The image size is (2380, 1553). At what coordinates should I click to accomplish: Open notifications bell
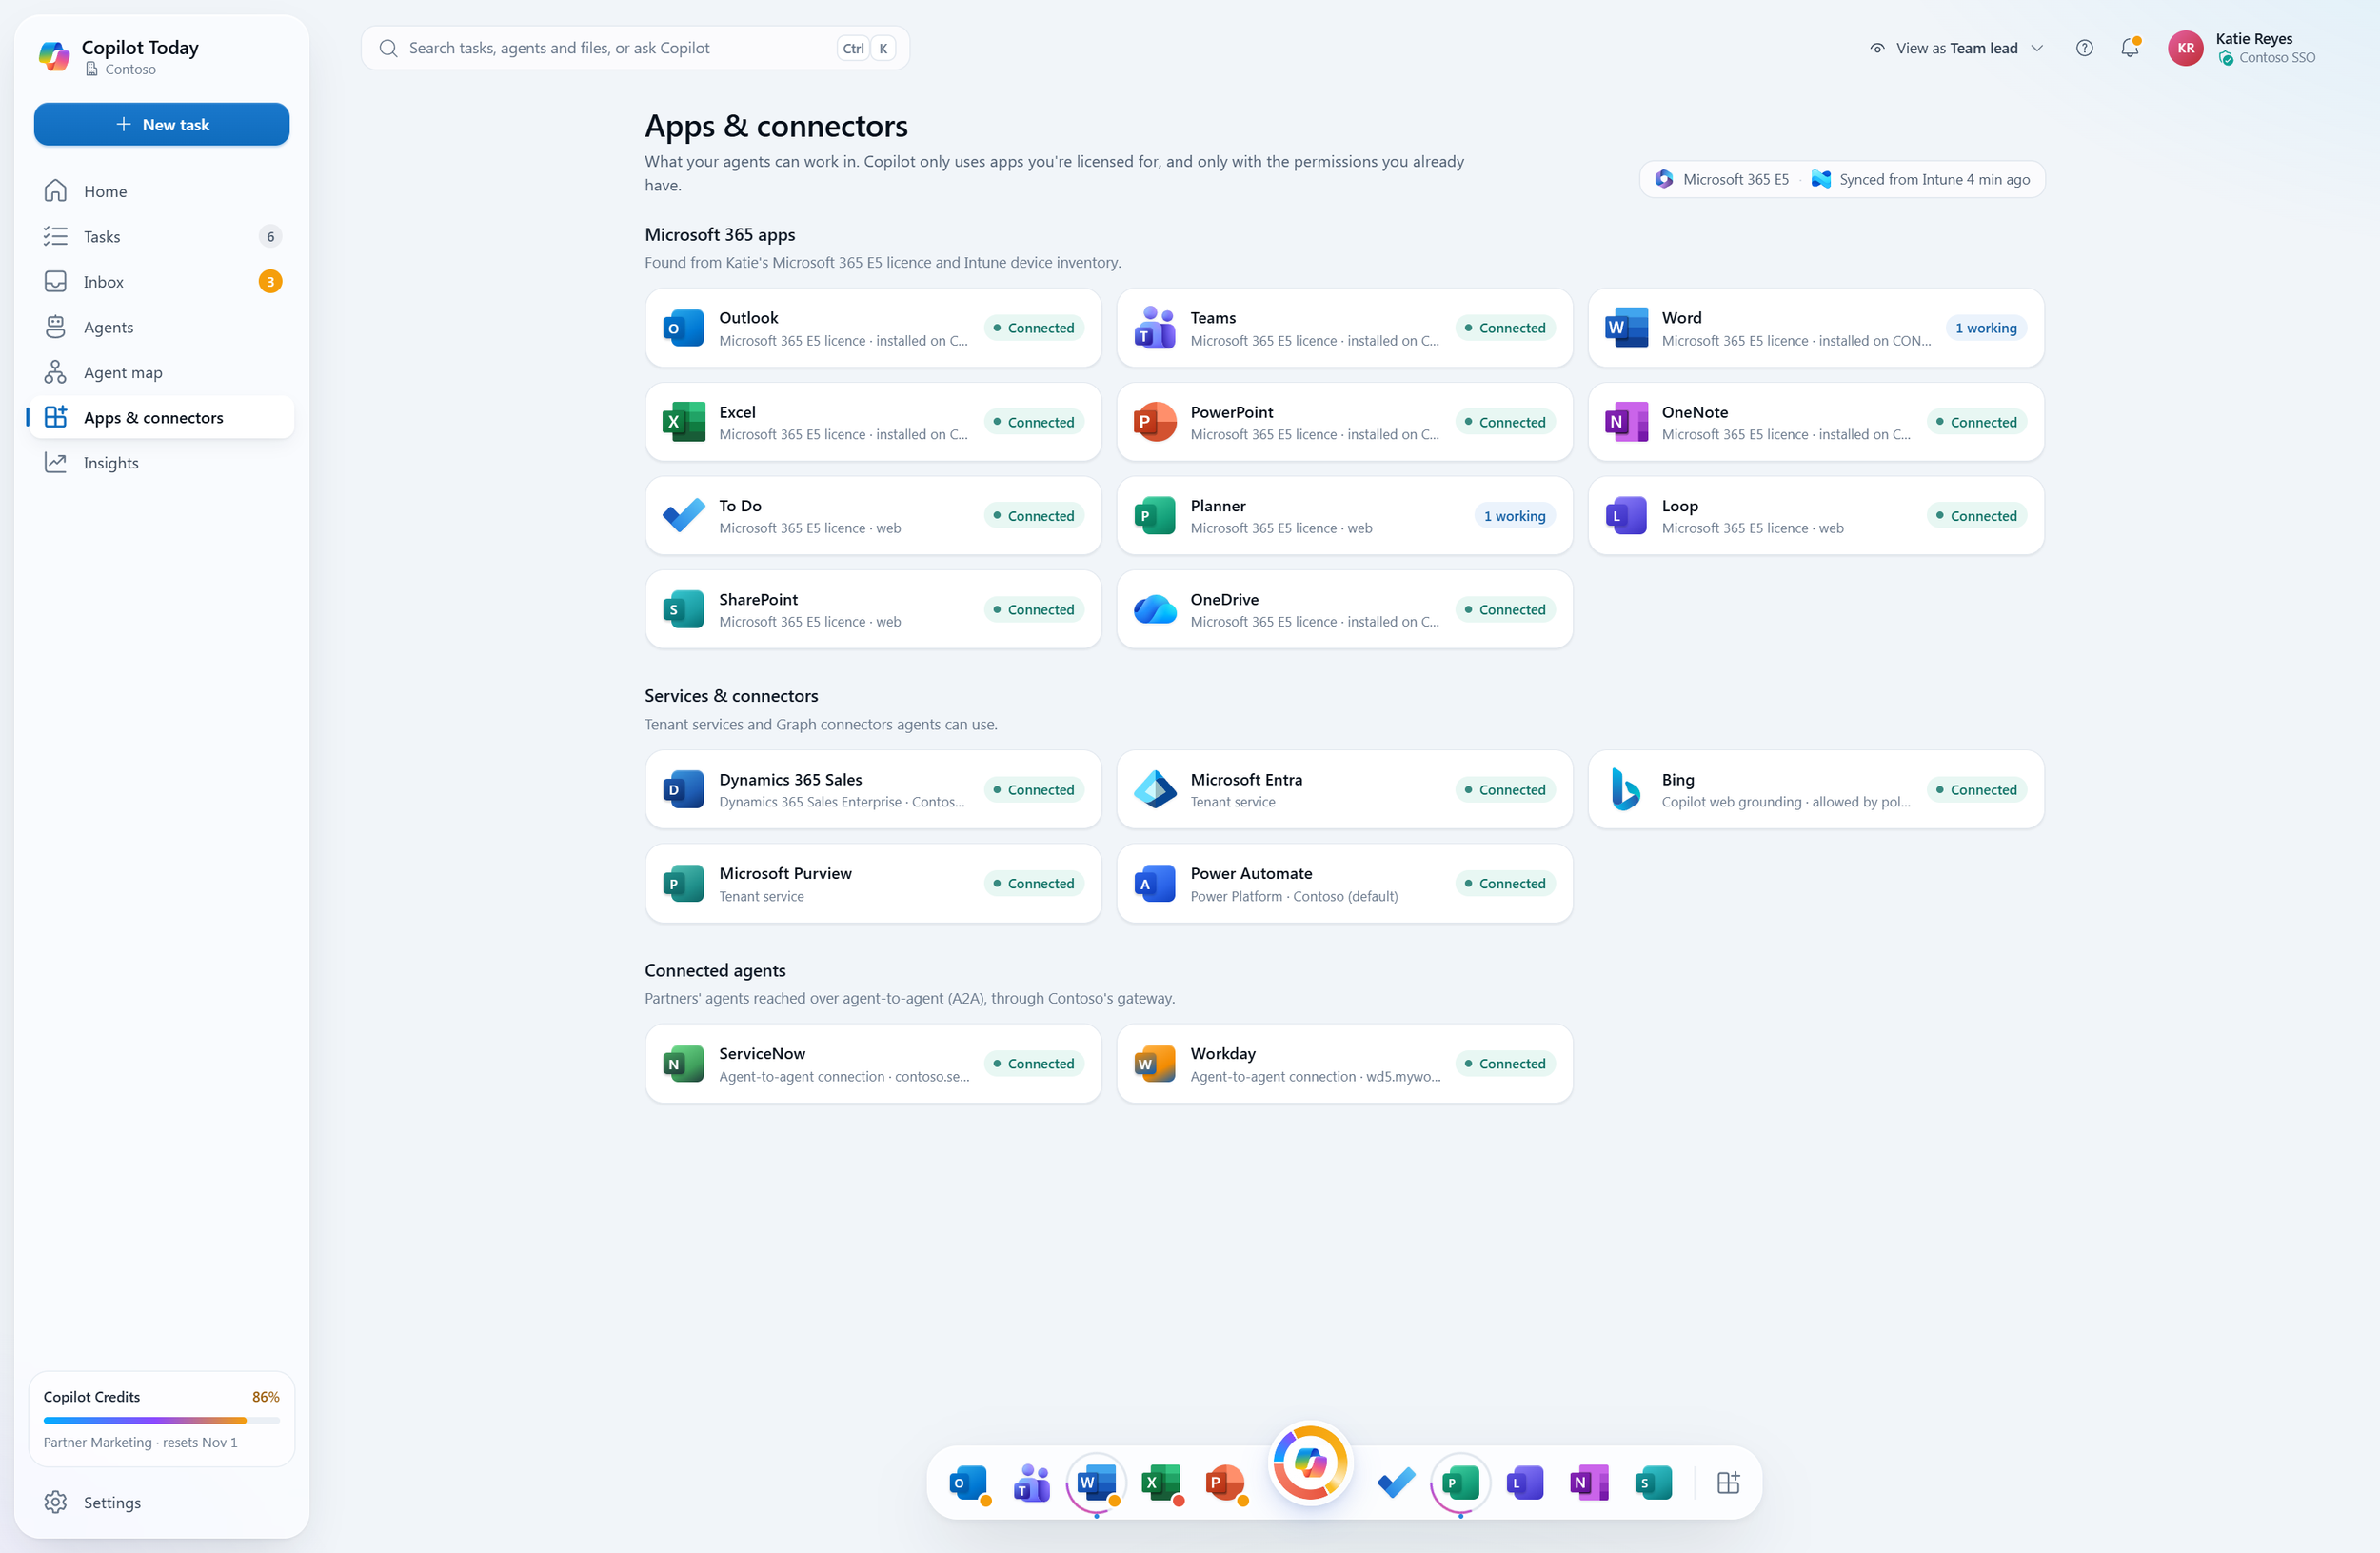[2130, 48]
